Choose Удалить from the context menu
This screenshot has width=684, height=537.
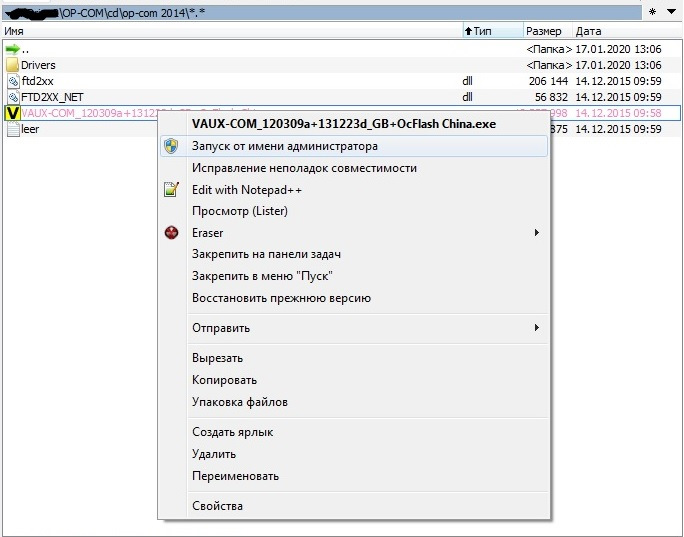354,454
